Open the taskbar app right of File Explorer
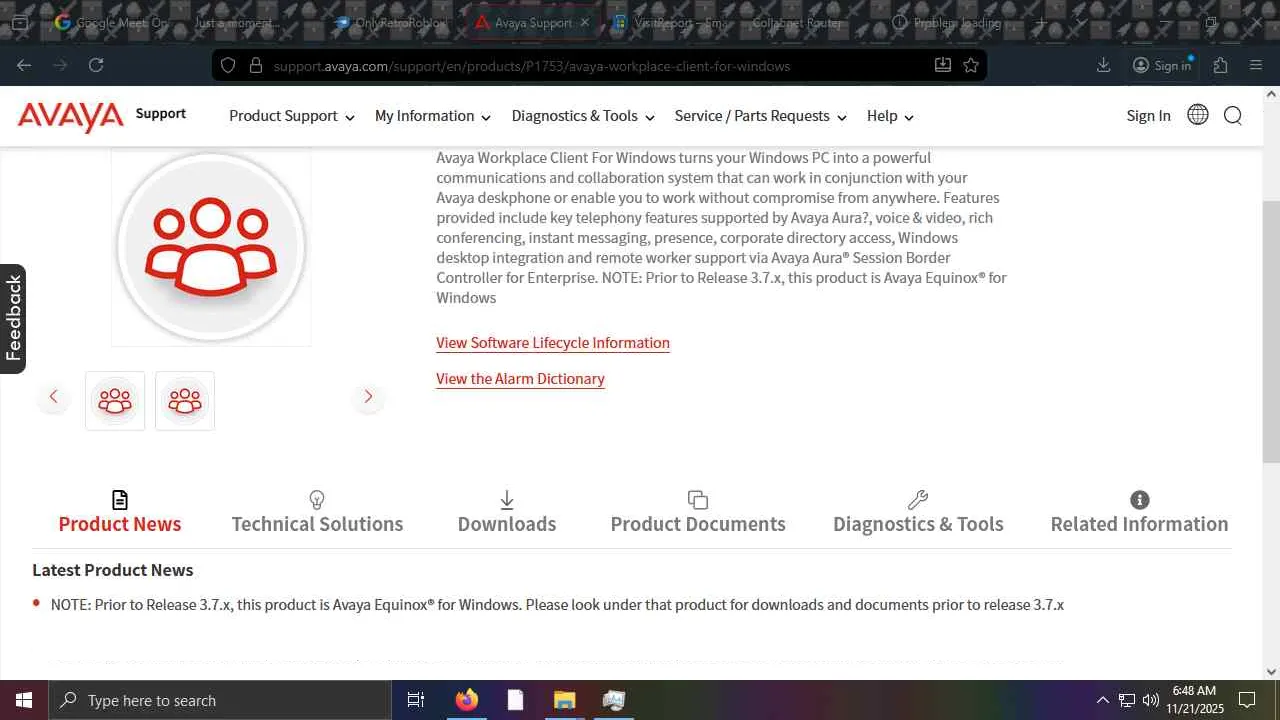The width and height of the screenshot is (1280, 720). coord(613,700)
